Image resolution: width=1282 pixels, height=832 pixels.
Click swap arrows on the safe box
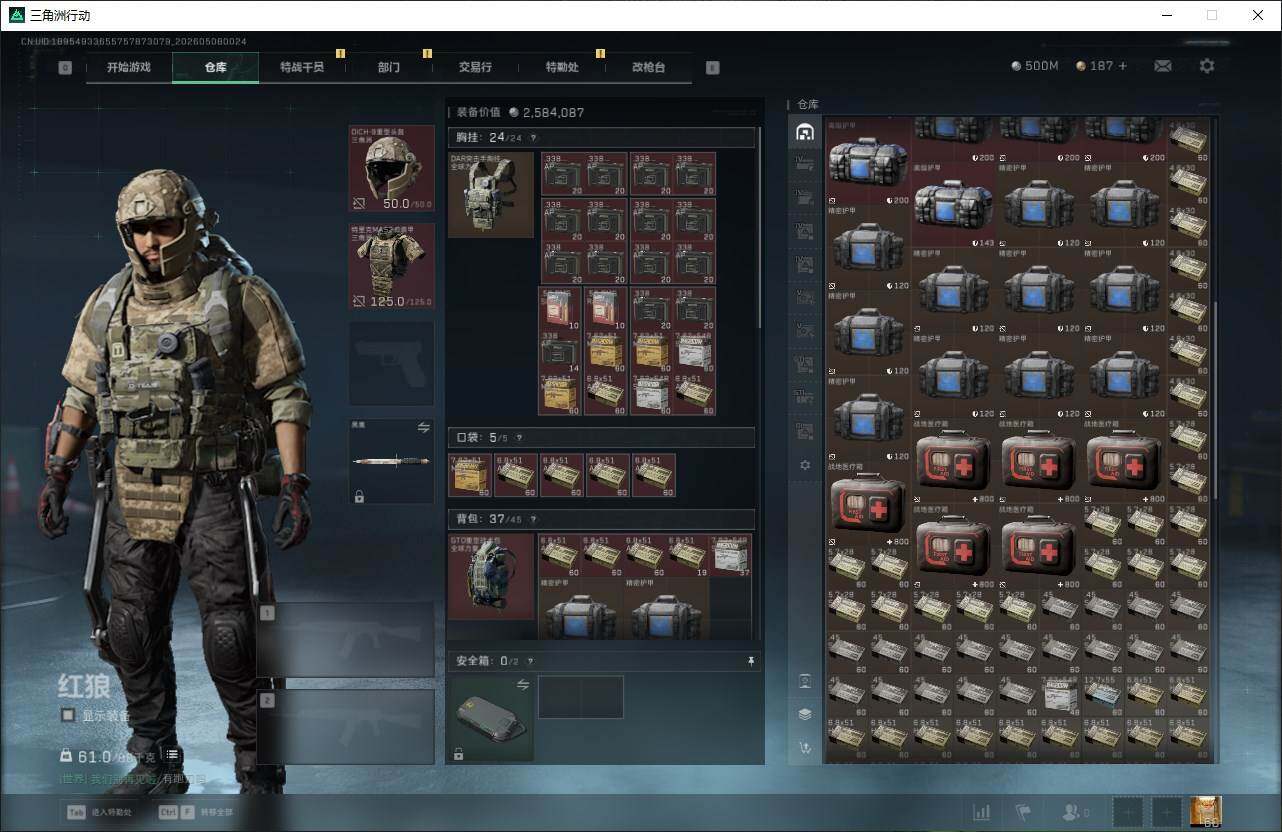[522, 685]
